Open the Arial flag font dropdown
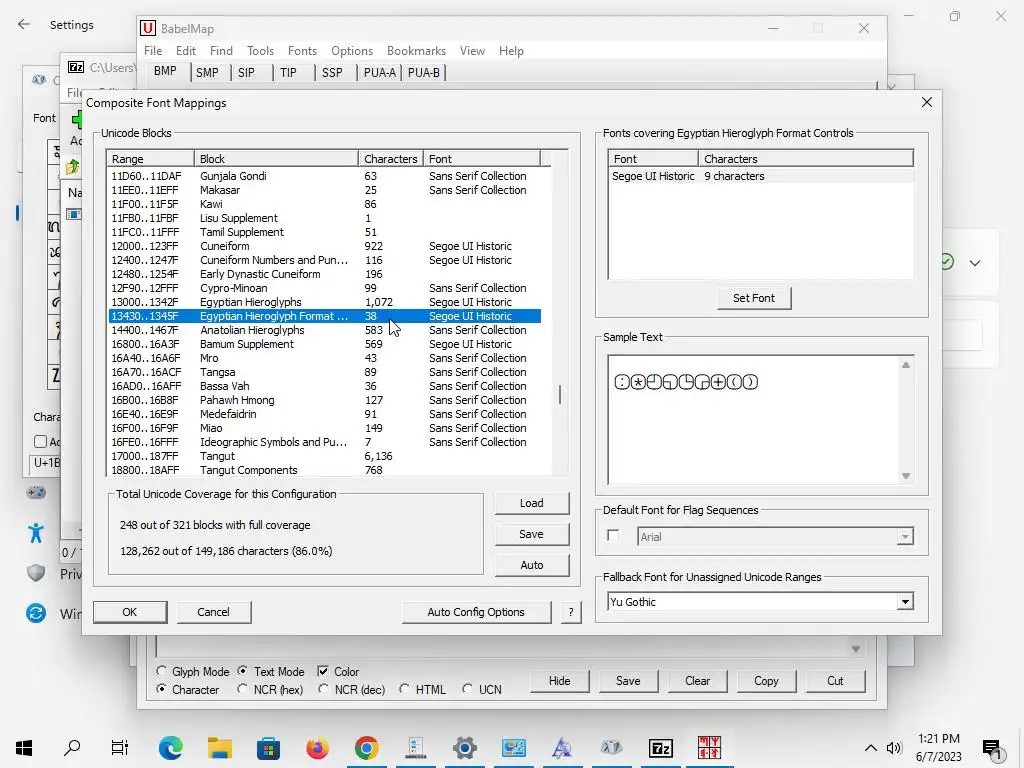Screen dimensions: 1024x768 click(904, 537)
